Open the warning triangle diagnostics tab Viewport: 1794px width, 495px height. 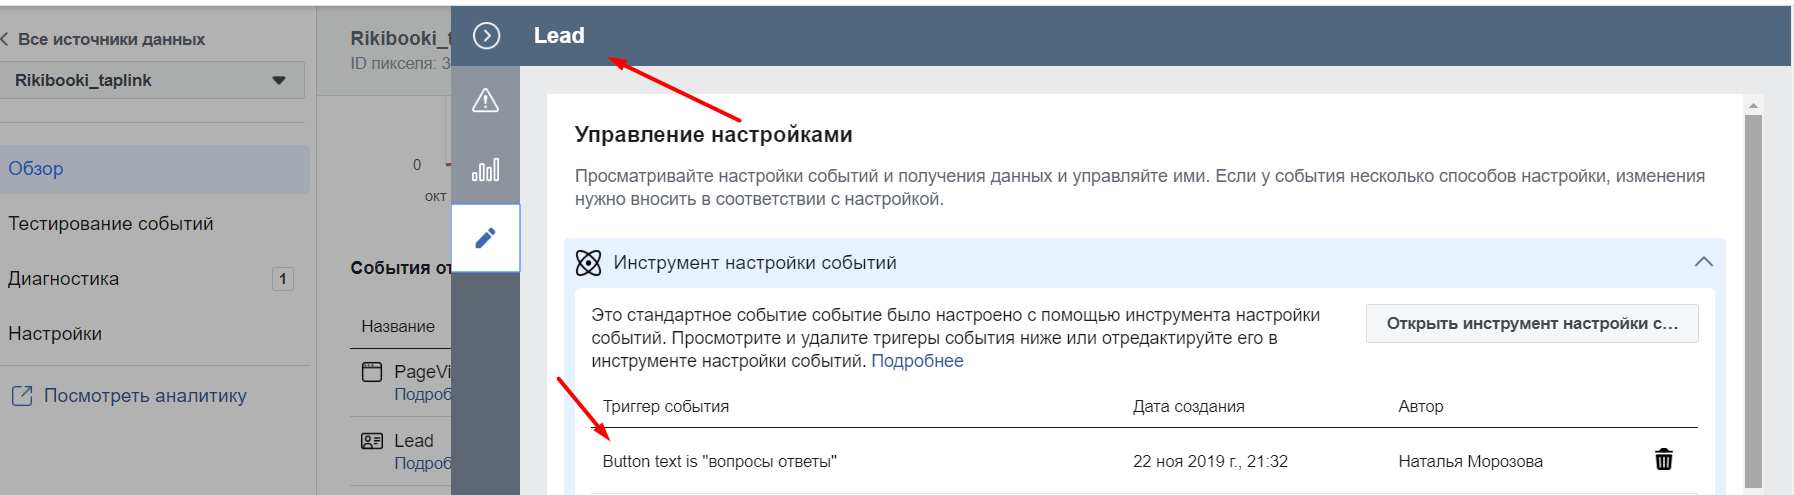(x=485, y=100)
